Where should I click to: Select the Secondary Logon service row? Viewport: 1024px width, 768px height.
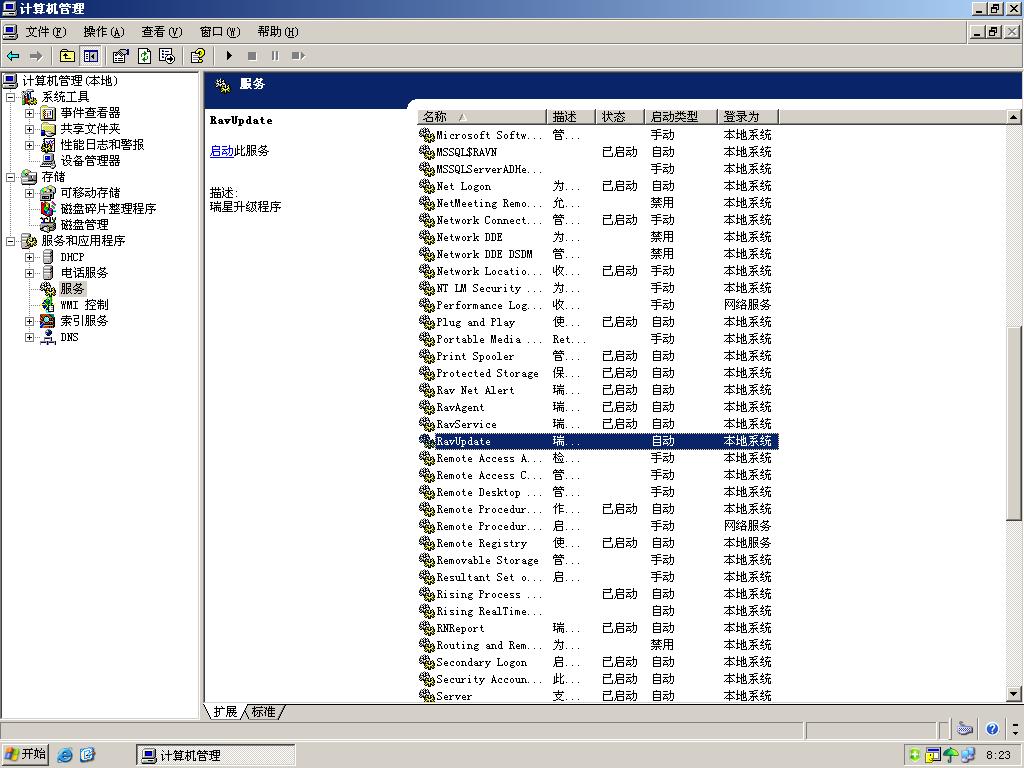(598, 662)
